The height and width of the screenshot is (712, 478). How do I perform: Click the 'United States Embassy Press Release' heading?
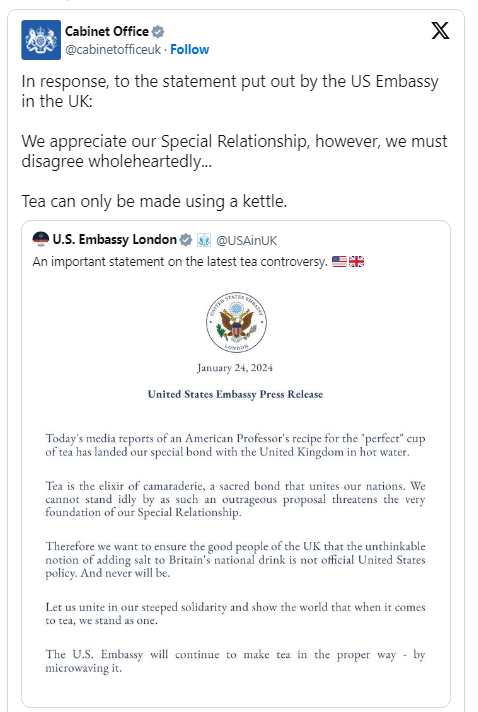(x=235, y=394)
